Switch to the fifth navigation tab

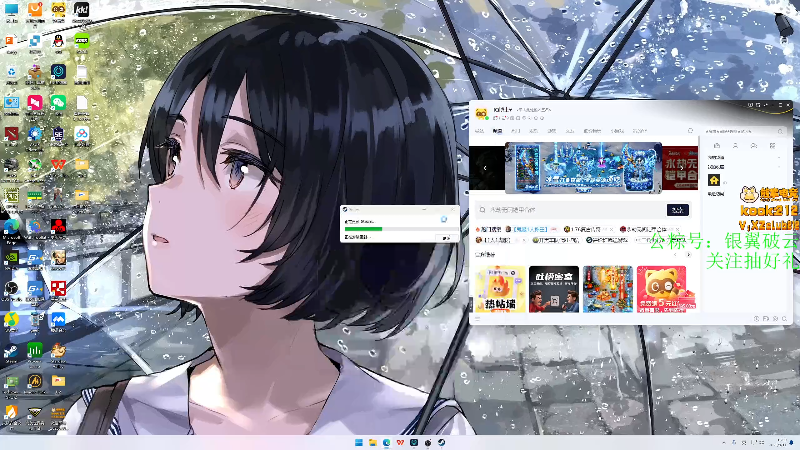(x=552, y=131)
